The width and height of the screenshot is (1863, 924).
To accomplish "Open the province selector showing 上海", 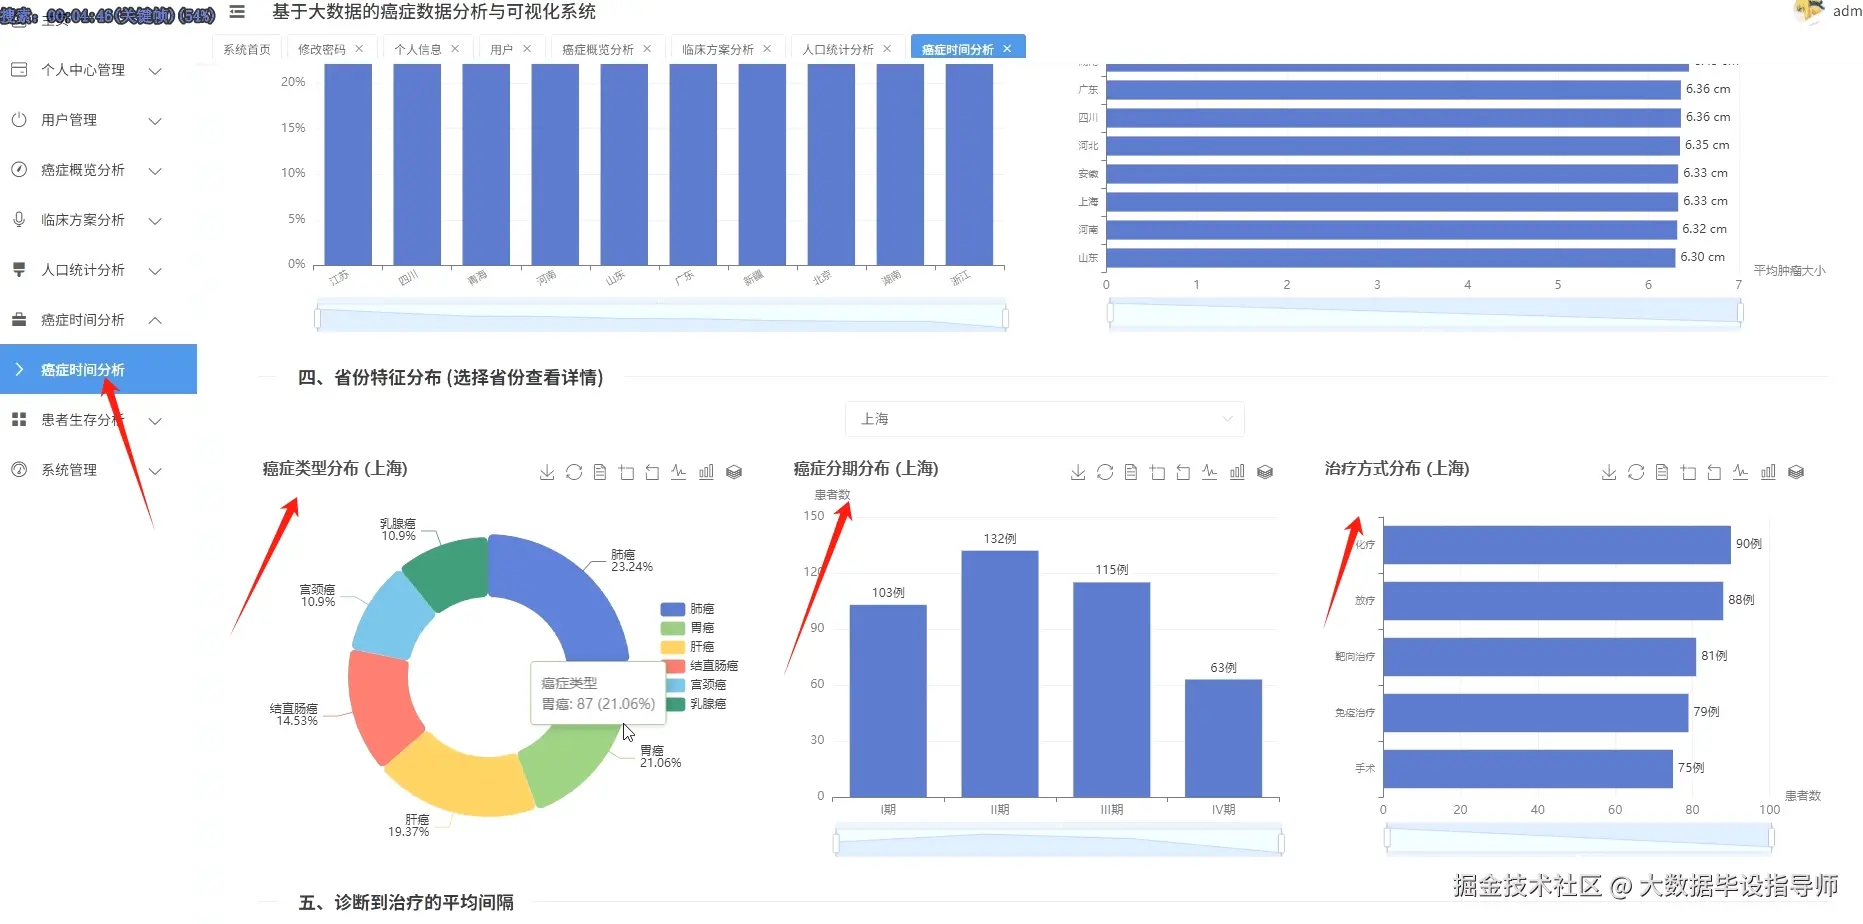I will [x=1044, y=419].
